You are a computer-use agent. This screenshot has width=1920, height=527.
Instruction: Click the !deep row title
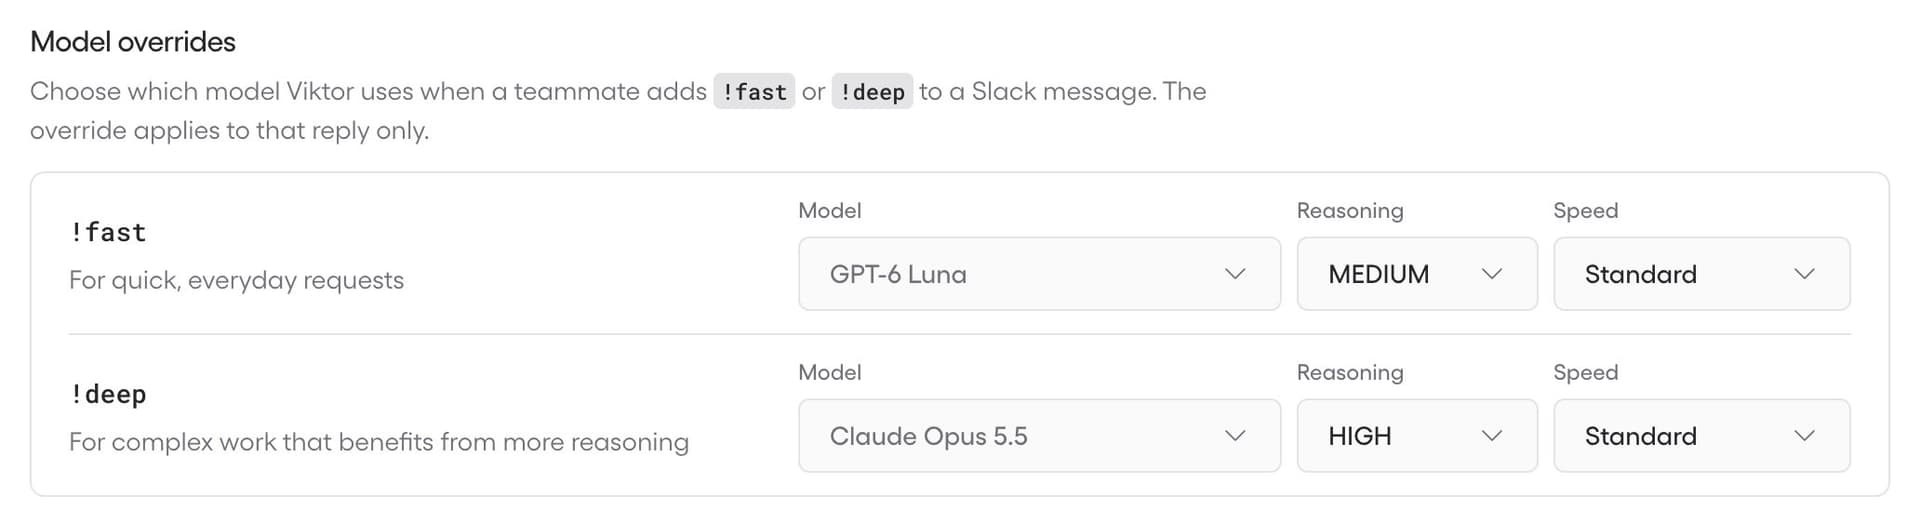pyautogui.click(x=108, y=395)
